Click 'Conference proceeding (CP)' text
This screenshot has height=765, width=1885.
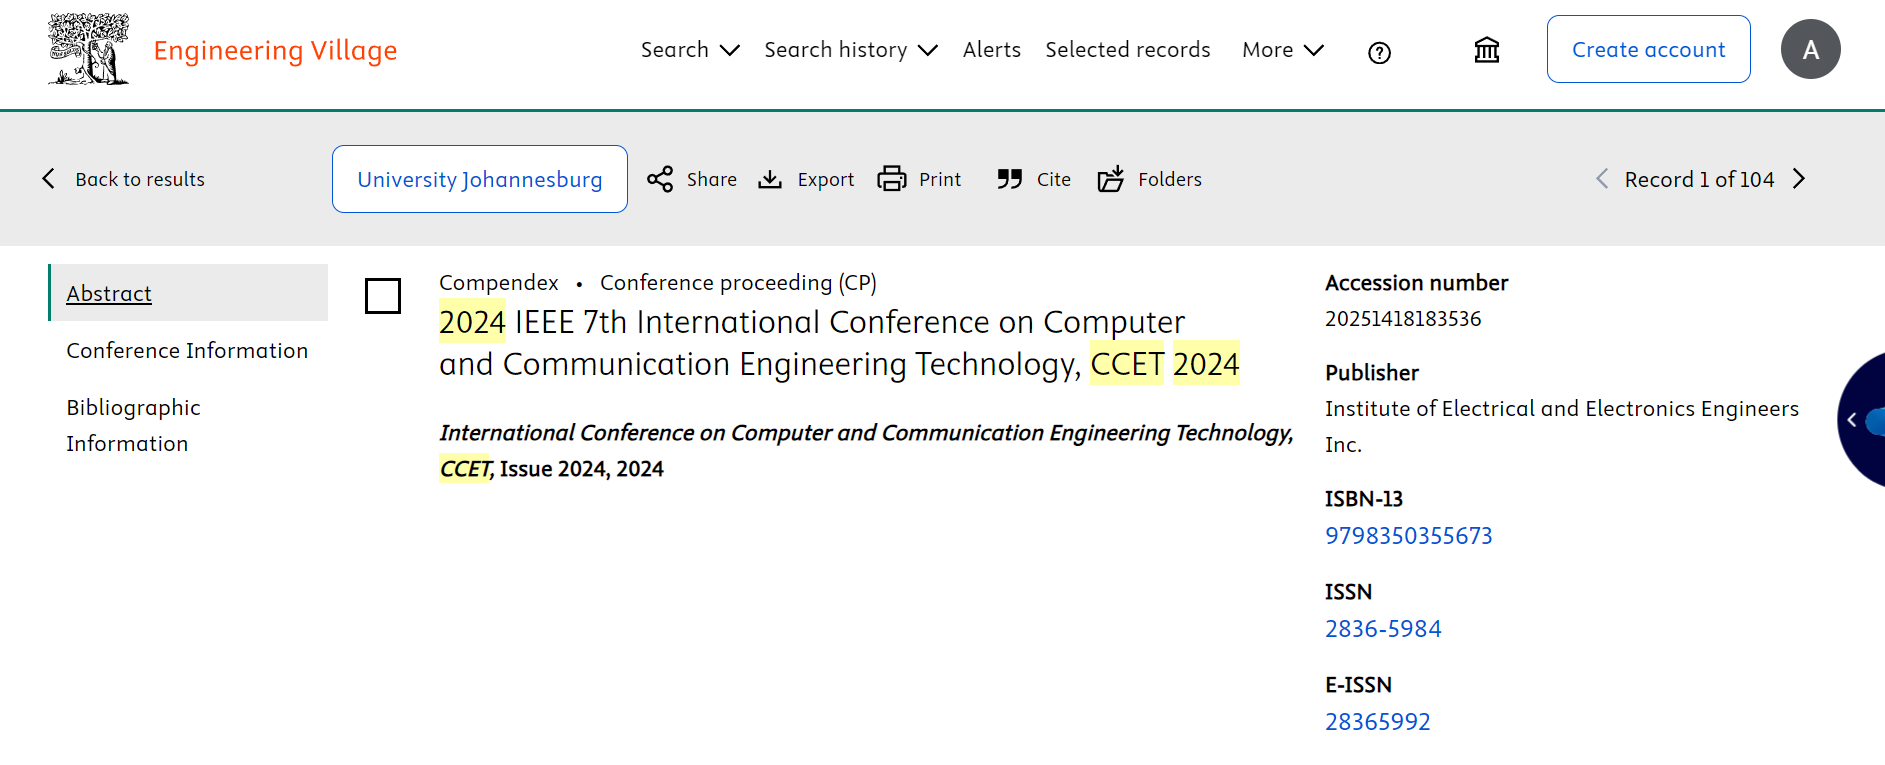click(x=738, y=283)
